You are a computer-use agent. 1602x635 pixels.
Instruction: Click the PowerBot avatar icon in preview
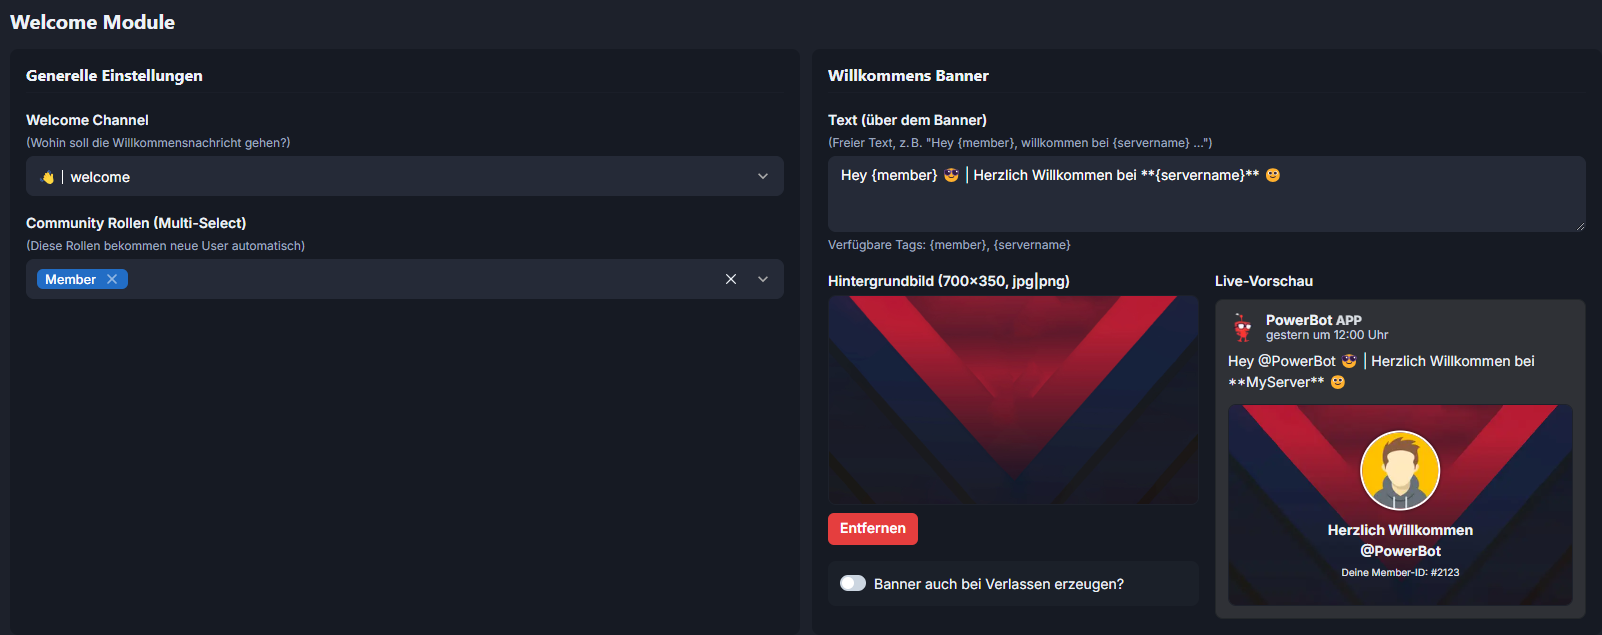coord(1243,327)
